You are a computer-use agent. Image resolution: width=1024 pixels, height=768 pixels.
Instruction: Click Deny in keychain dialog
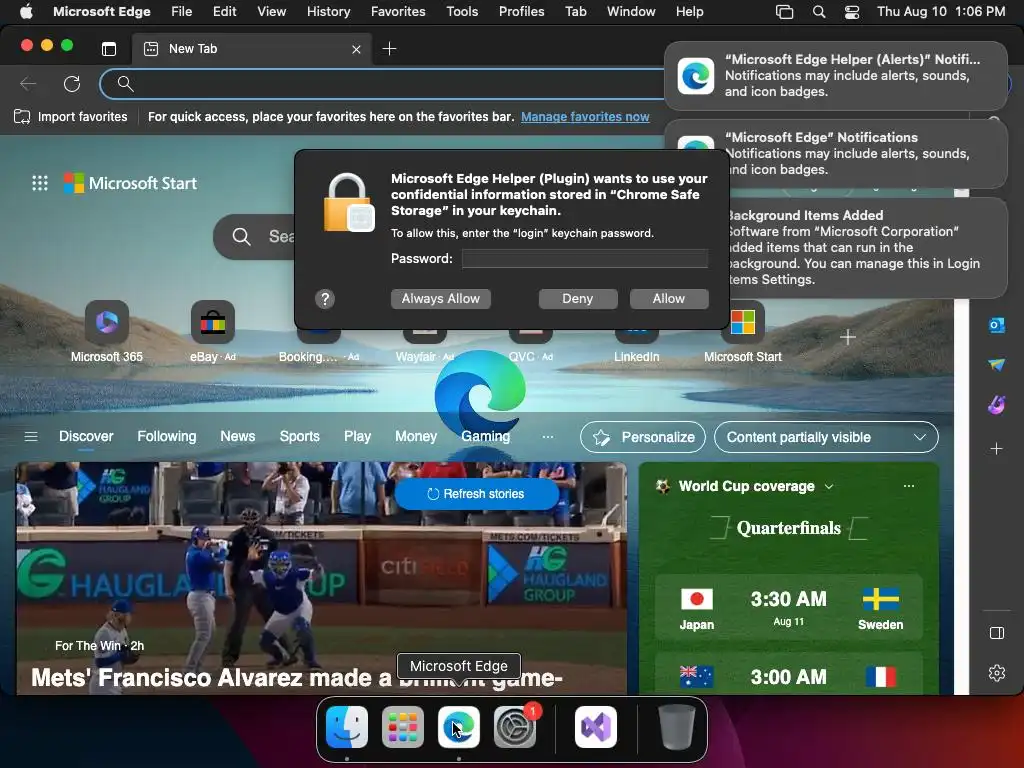pyautogui.click(x=578, y=298)
